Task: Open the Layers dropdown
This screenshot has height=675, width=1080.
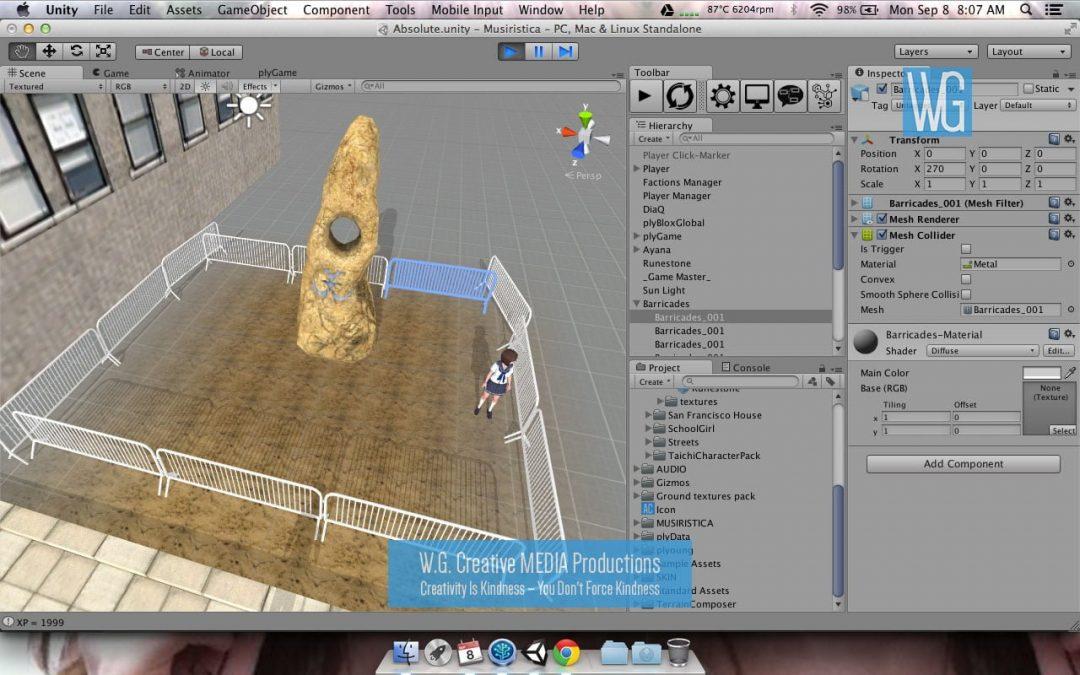Action: coord(935,52)
